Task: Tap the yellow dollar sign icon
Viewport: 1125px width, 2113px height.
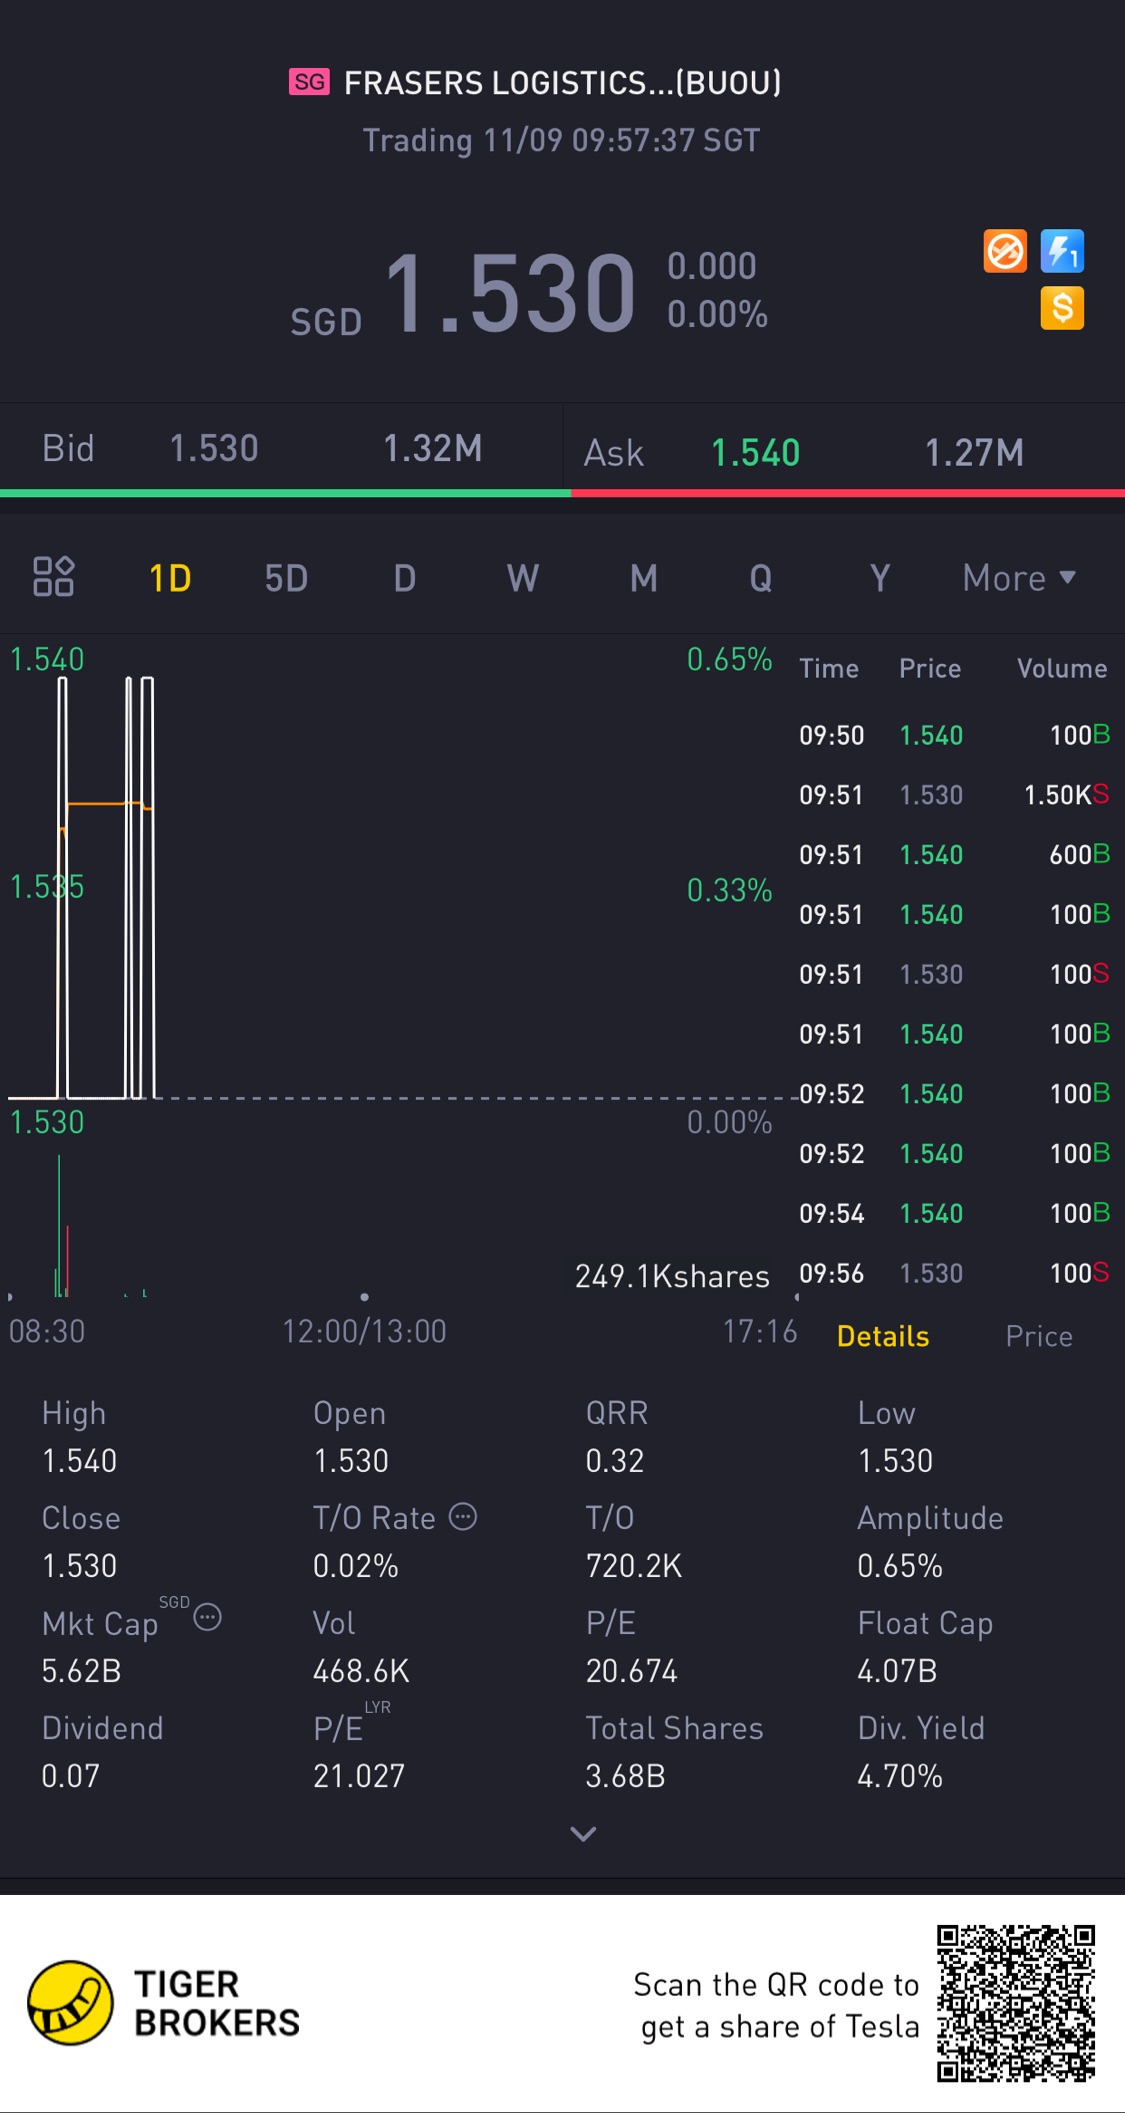Action: pos(1062,308)
